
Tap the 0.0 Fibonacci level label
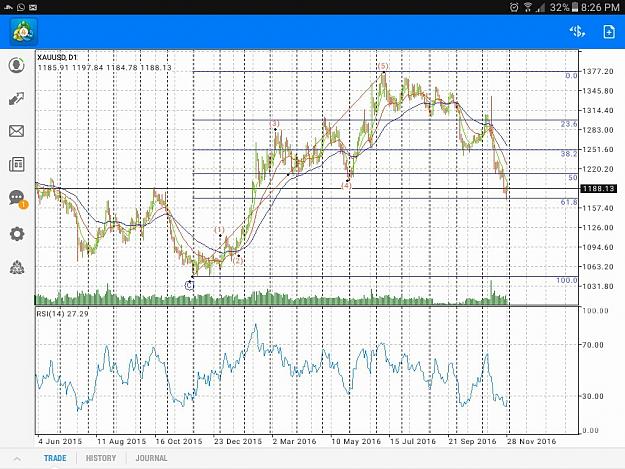[x=571, y=76]
